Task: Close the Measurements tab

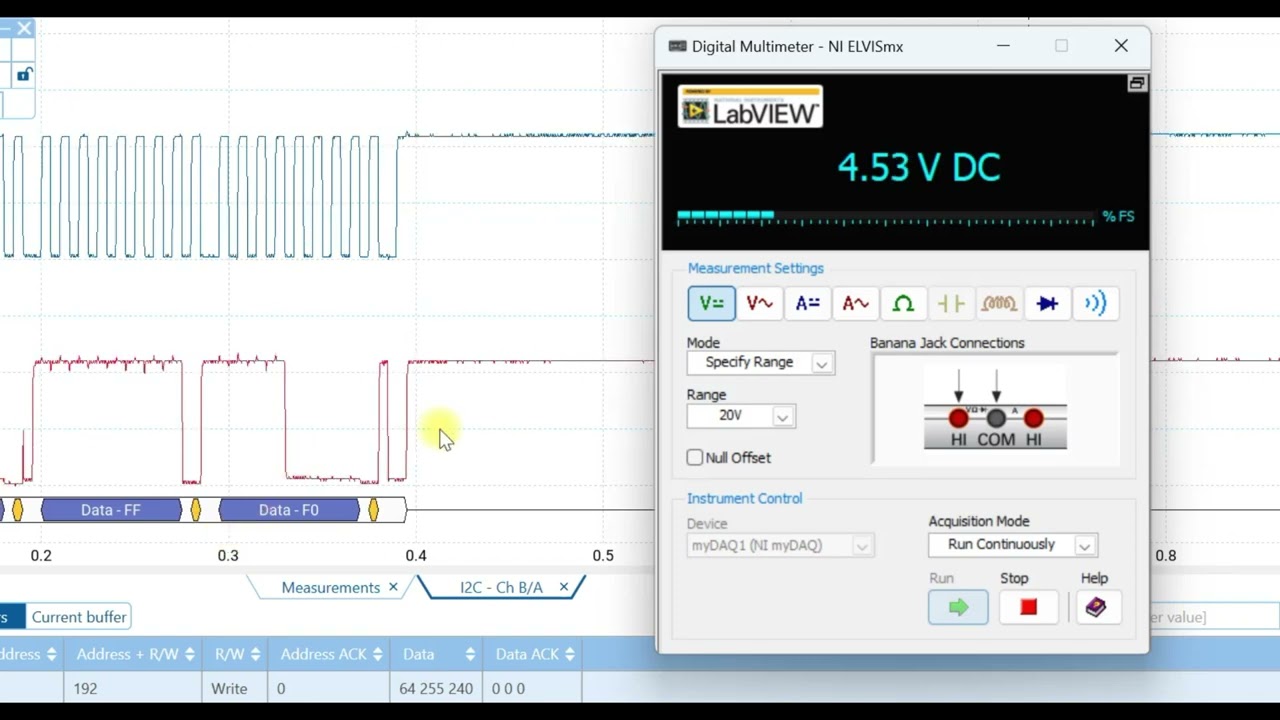Action: point(393,587)
